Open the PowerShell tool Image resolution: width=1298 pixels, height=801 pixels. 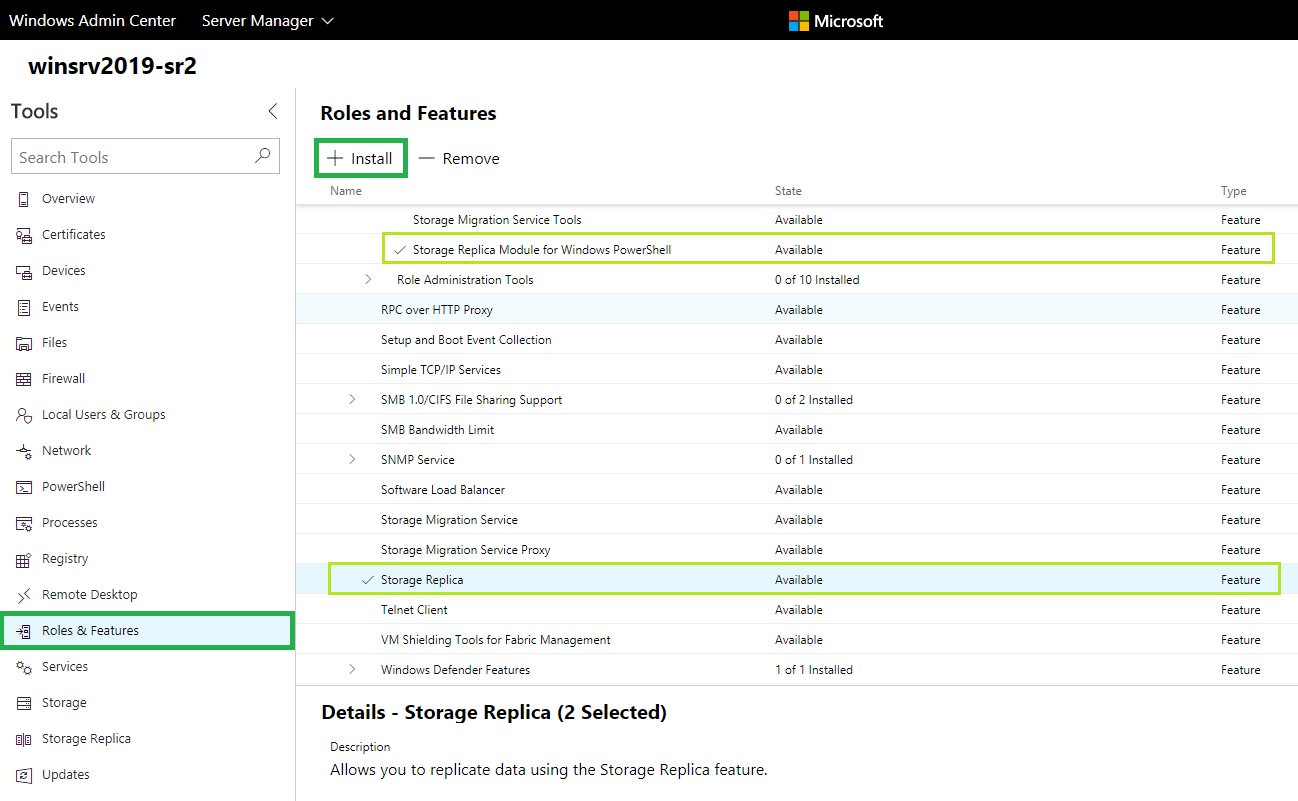(x=147, y=487)
